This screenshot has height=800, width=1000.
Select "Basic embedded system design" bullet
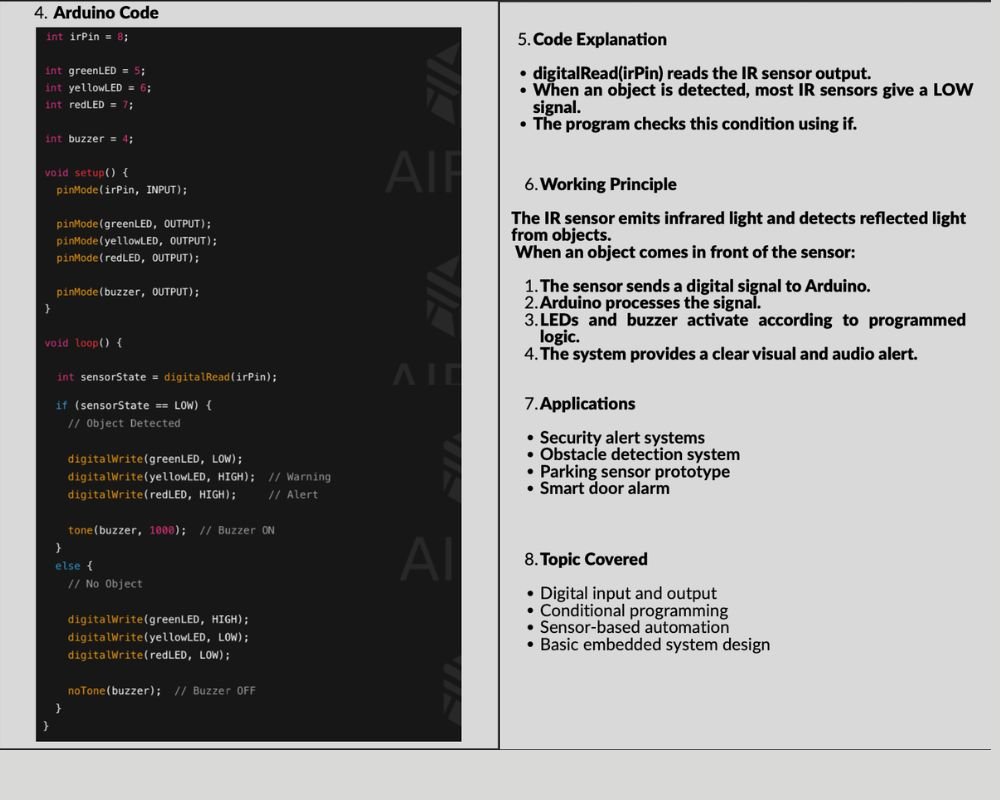pyautogui.click(x=654, y=645)
